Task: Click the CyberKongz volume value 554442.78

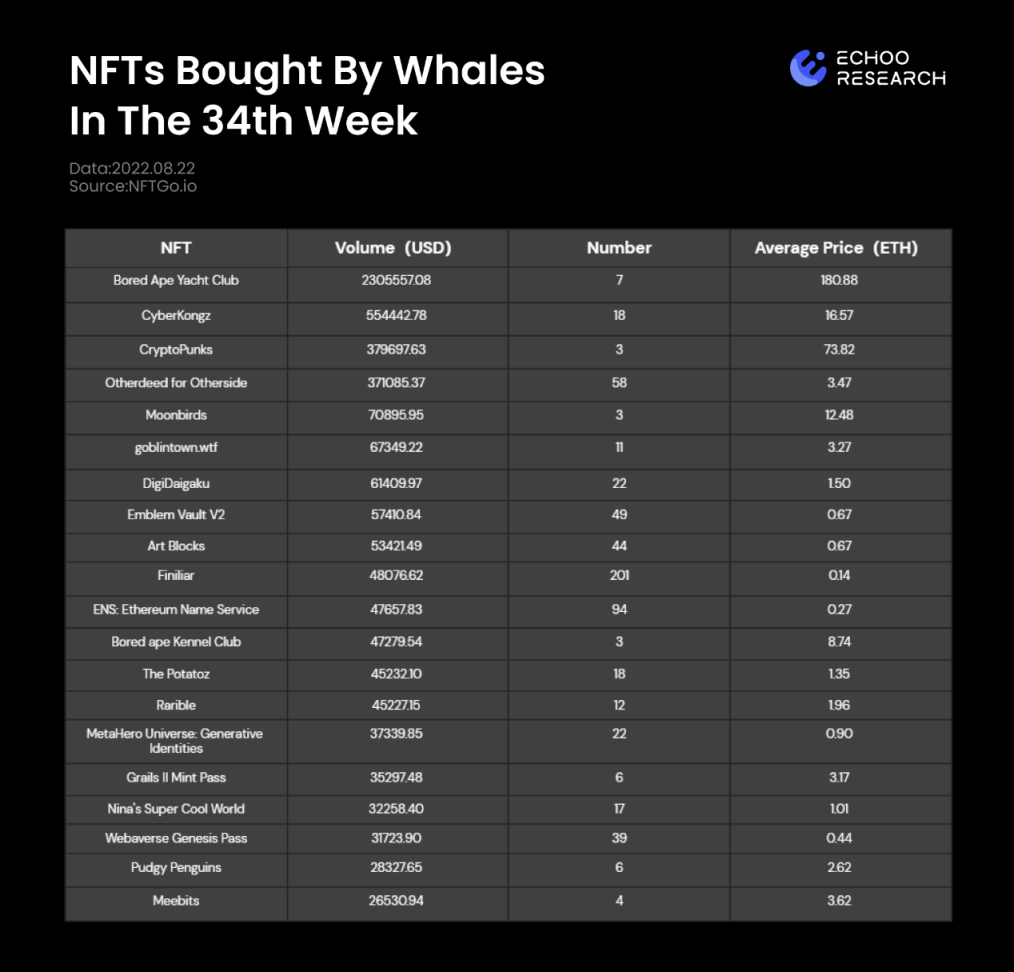Action: click(x=396, y=315)
